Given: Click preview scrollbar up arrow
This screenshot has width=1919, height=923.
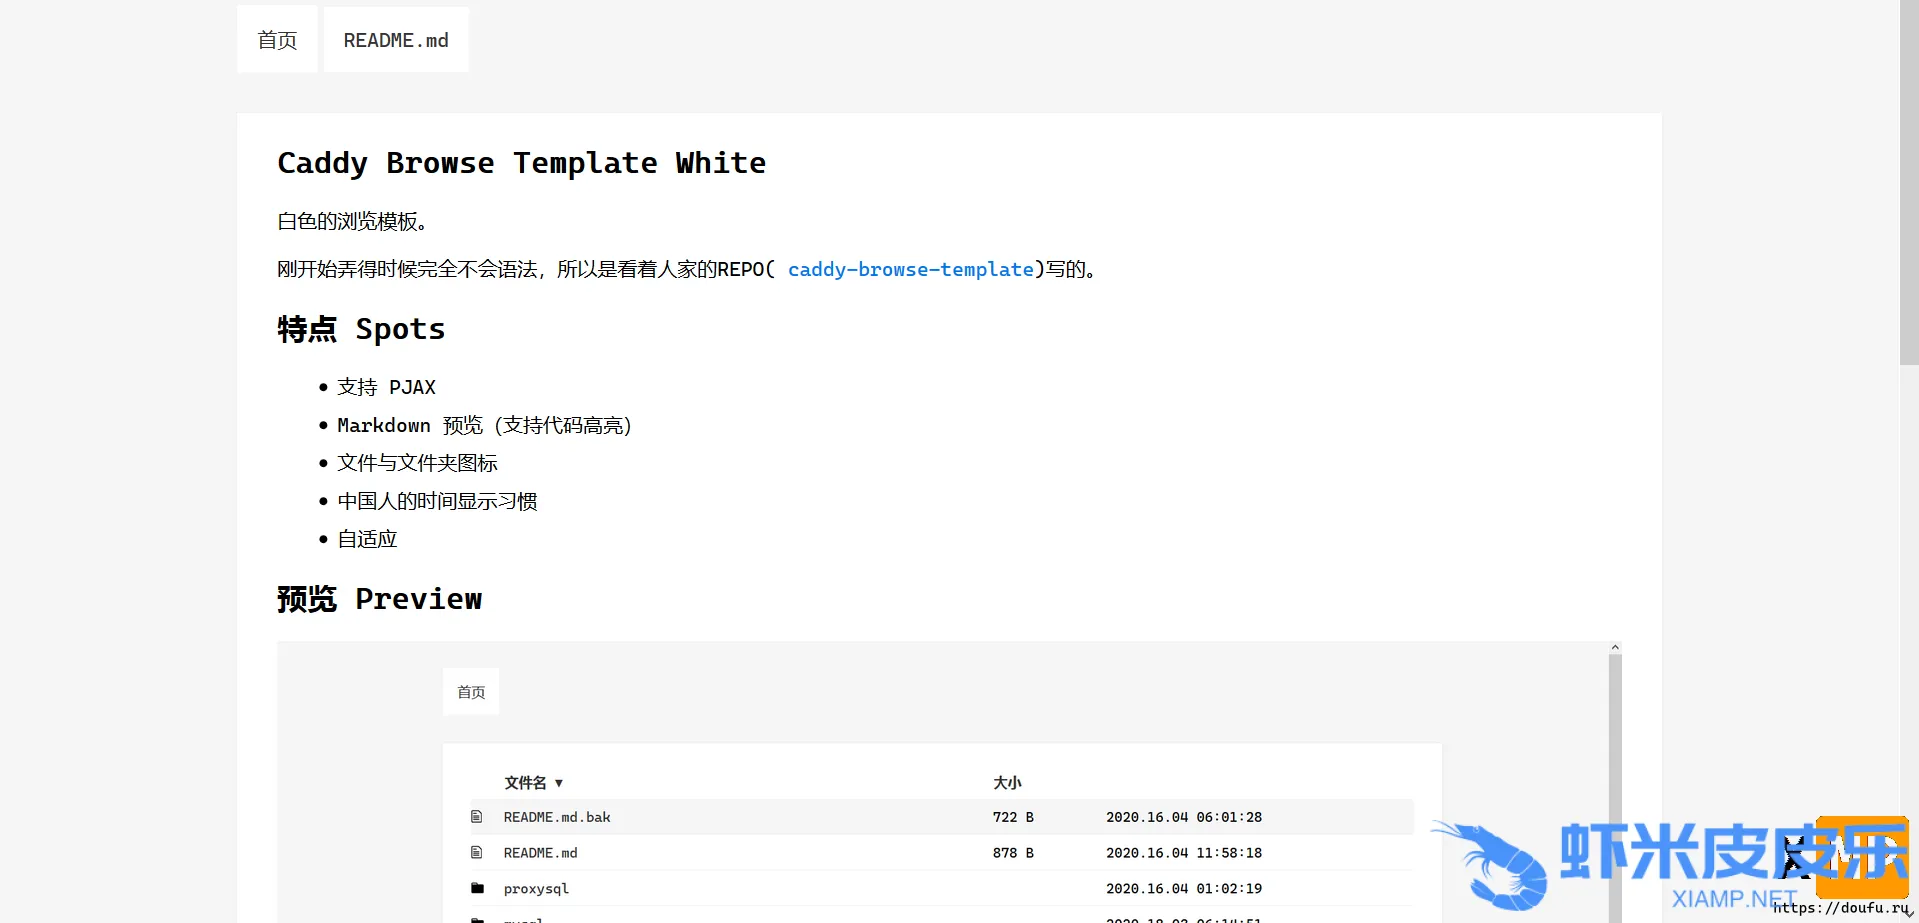Looking at the screenshot, I should tap(1615, 648).
